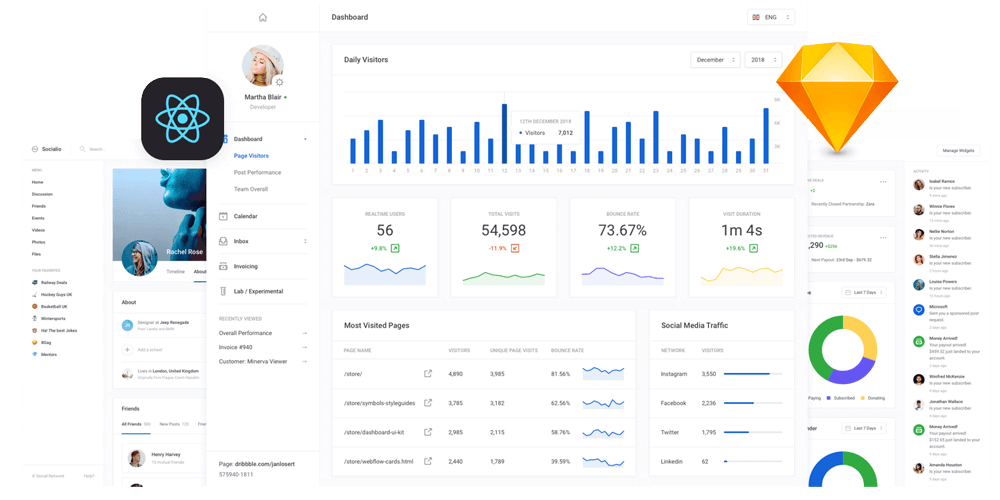Select the Lab / Experimental test tube icon
This screenshot has width=1000, height=500.
223,291
